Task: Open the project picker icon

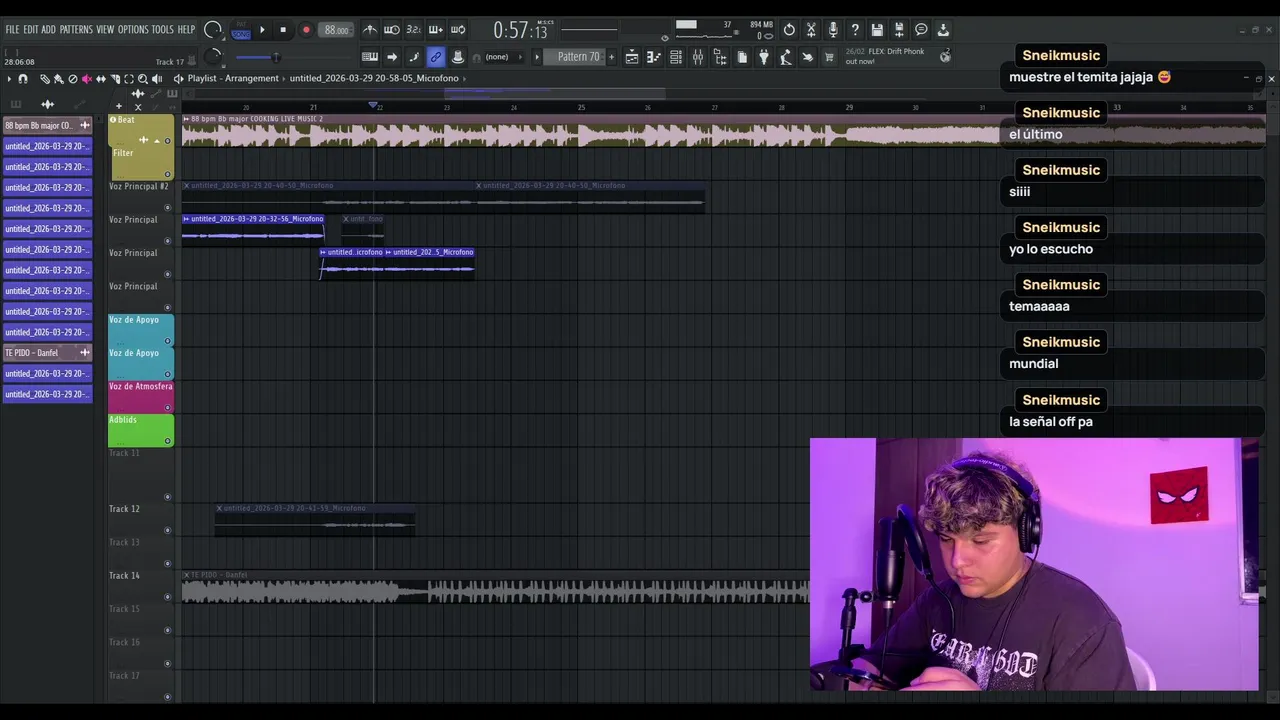Action: tap(742, 57)
